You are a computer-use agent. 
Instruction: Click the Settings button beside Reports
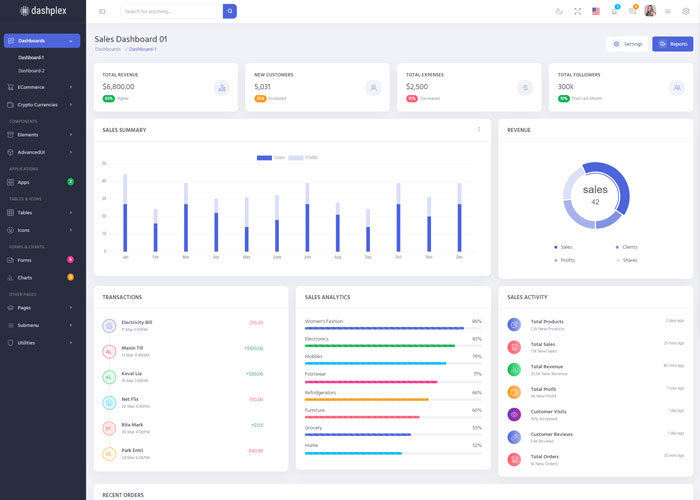click(626, 44)
